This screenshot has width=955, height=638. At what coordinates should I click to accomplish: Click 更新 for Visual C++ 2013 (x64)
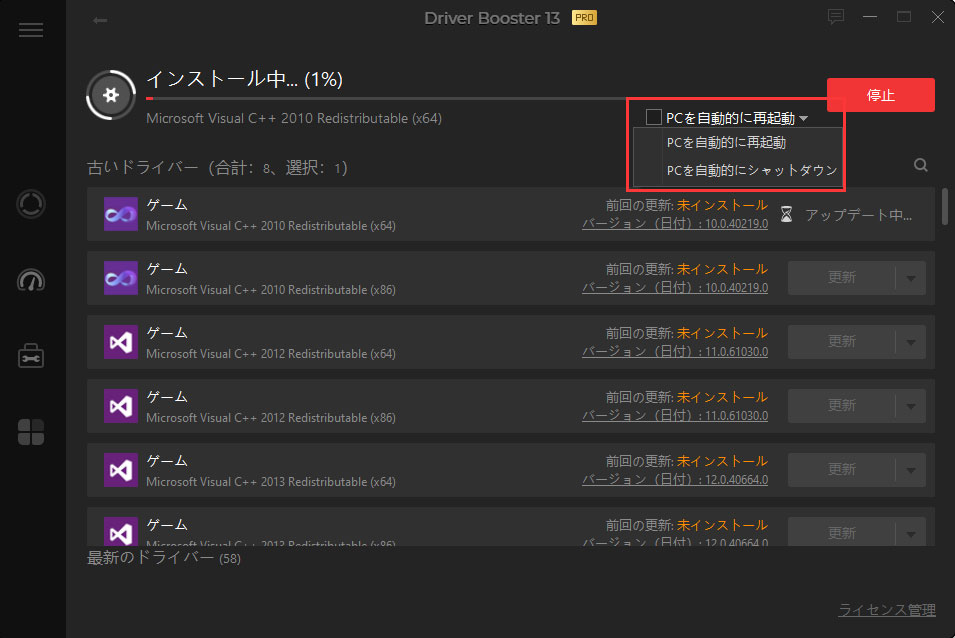[842, 470]
